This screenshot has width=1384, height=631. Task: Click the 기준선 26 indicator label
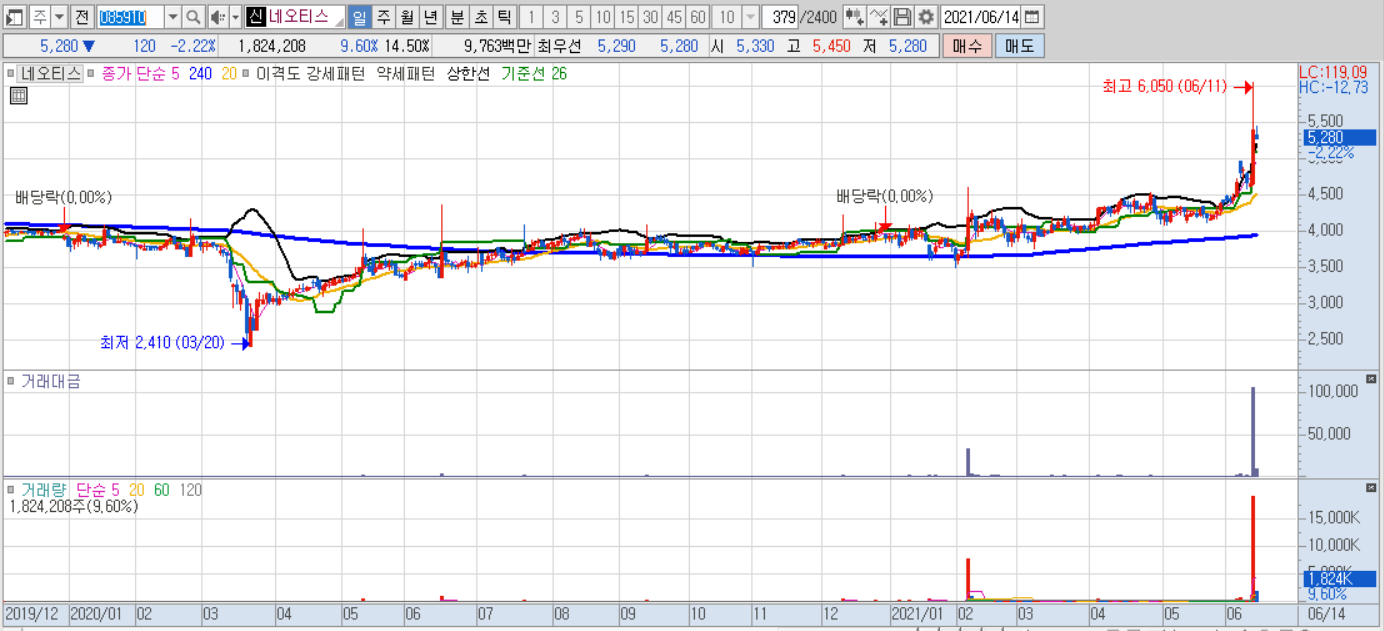point(534,74)
